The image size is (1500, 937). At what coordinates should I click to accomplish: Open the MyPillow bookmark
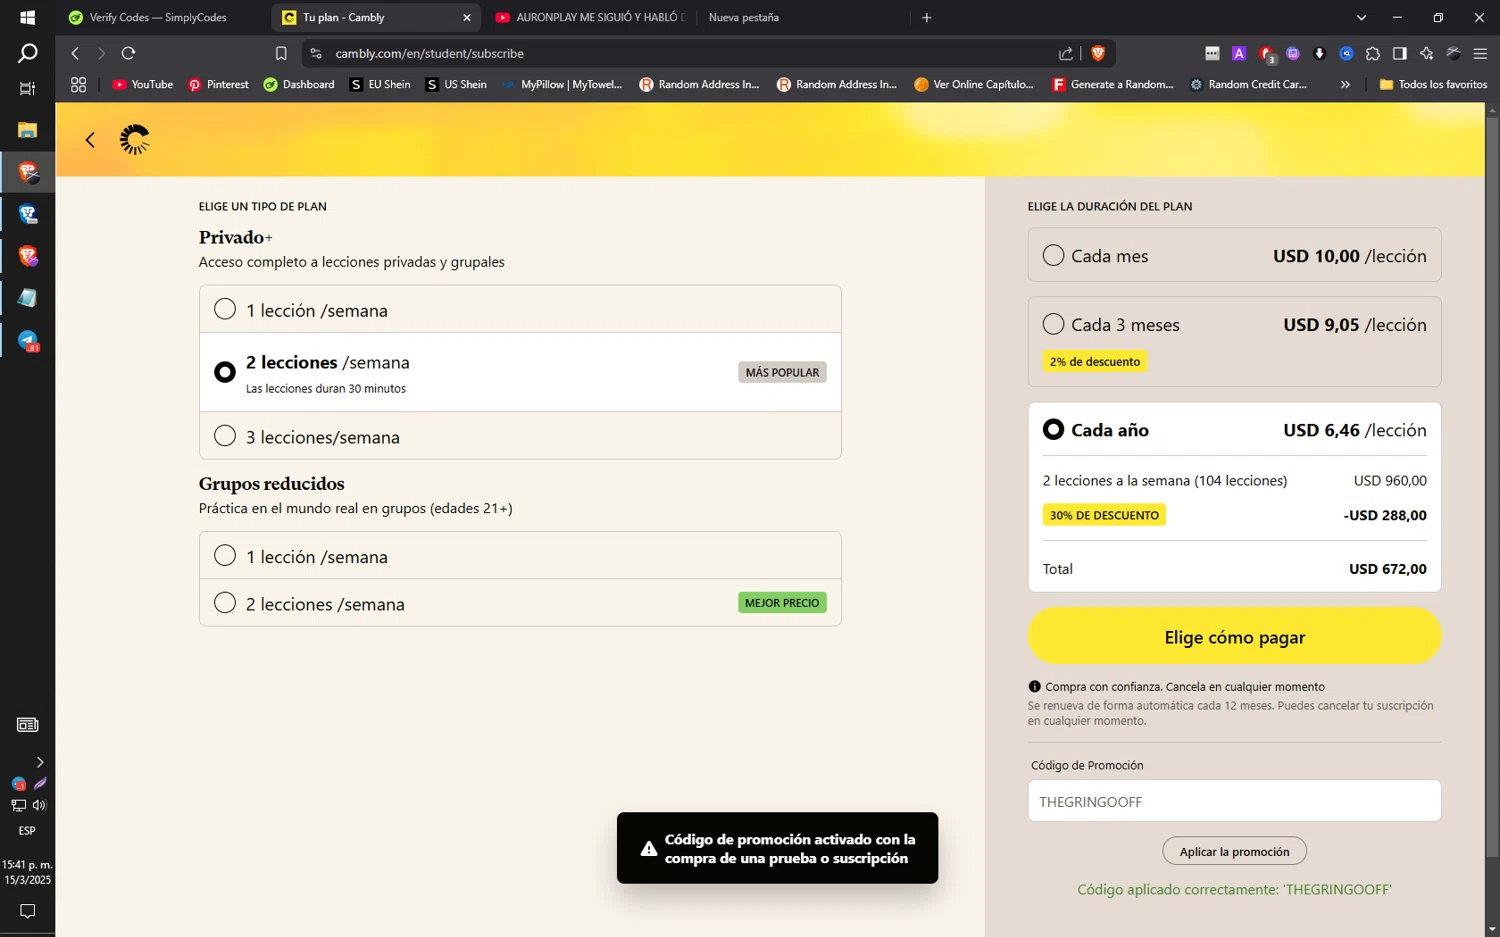[x=563, y=85]
